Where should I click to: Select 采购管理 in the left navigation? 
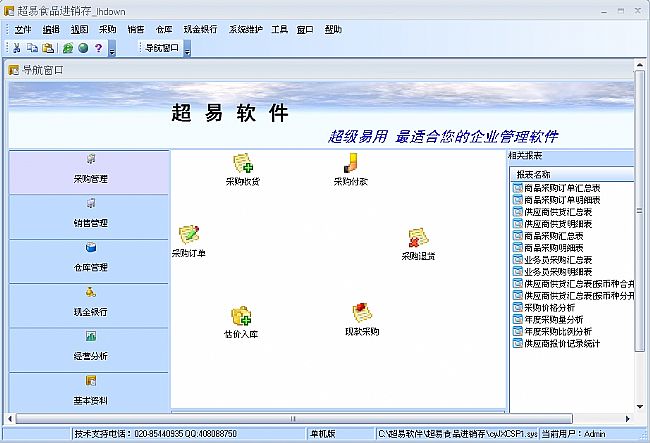[x=89, y=172]
